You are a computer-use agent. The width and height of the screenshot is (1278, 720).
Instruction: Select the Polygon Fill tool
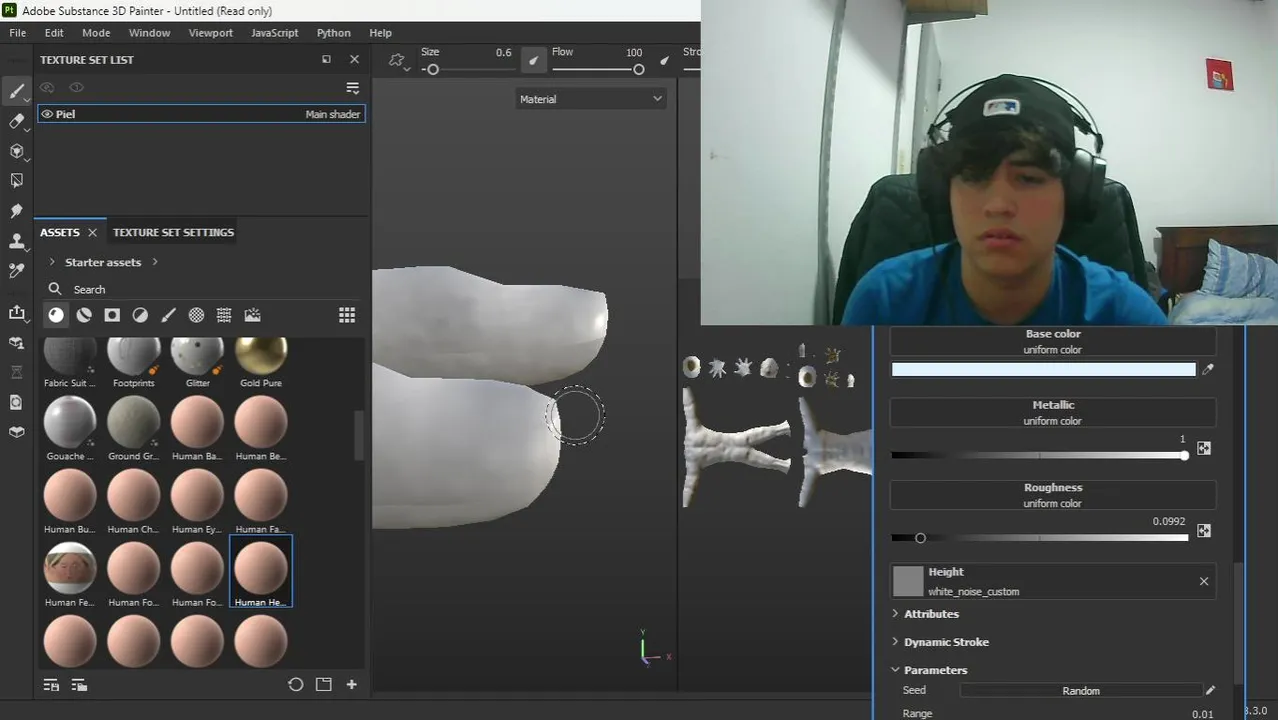point(17,181)
